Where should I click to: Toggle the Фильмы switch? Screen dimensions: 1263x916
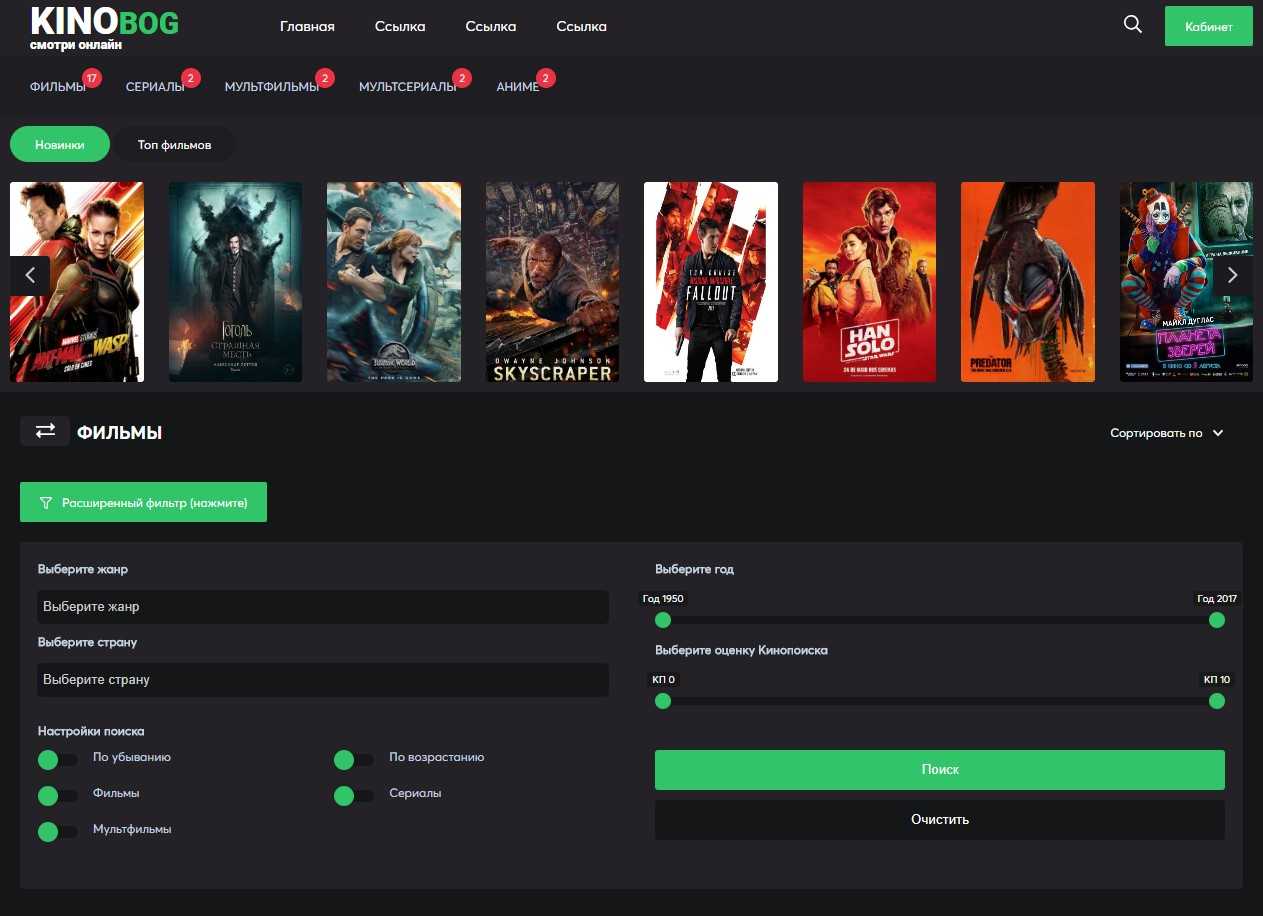tap(57, 796)
